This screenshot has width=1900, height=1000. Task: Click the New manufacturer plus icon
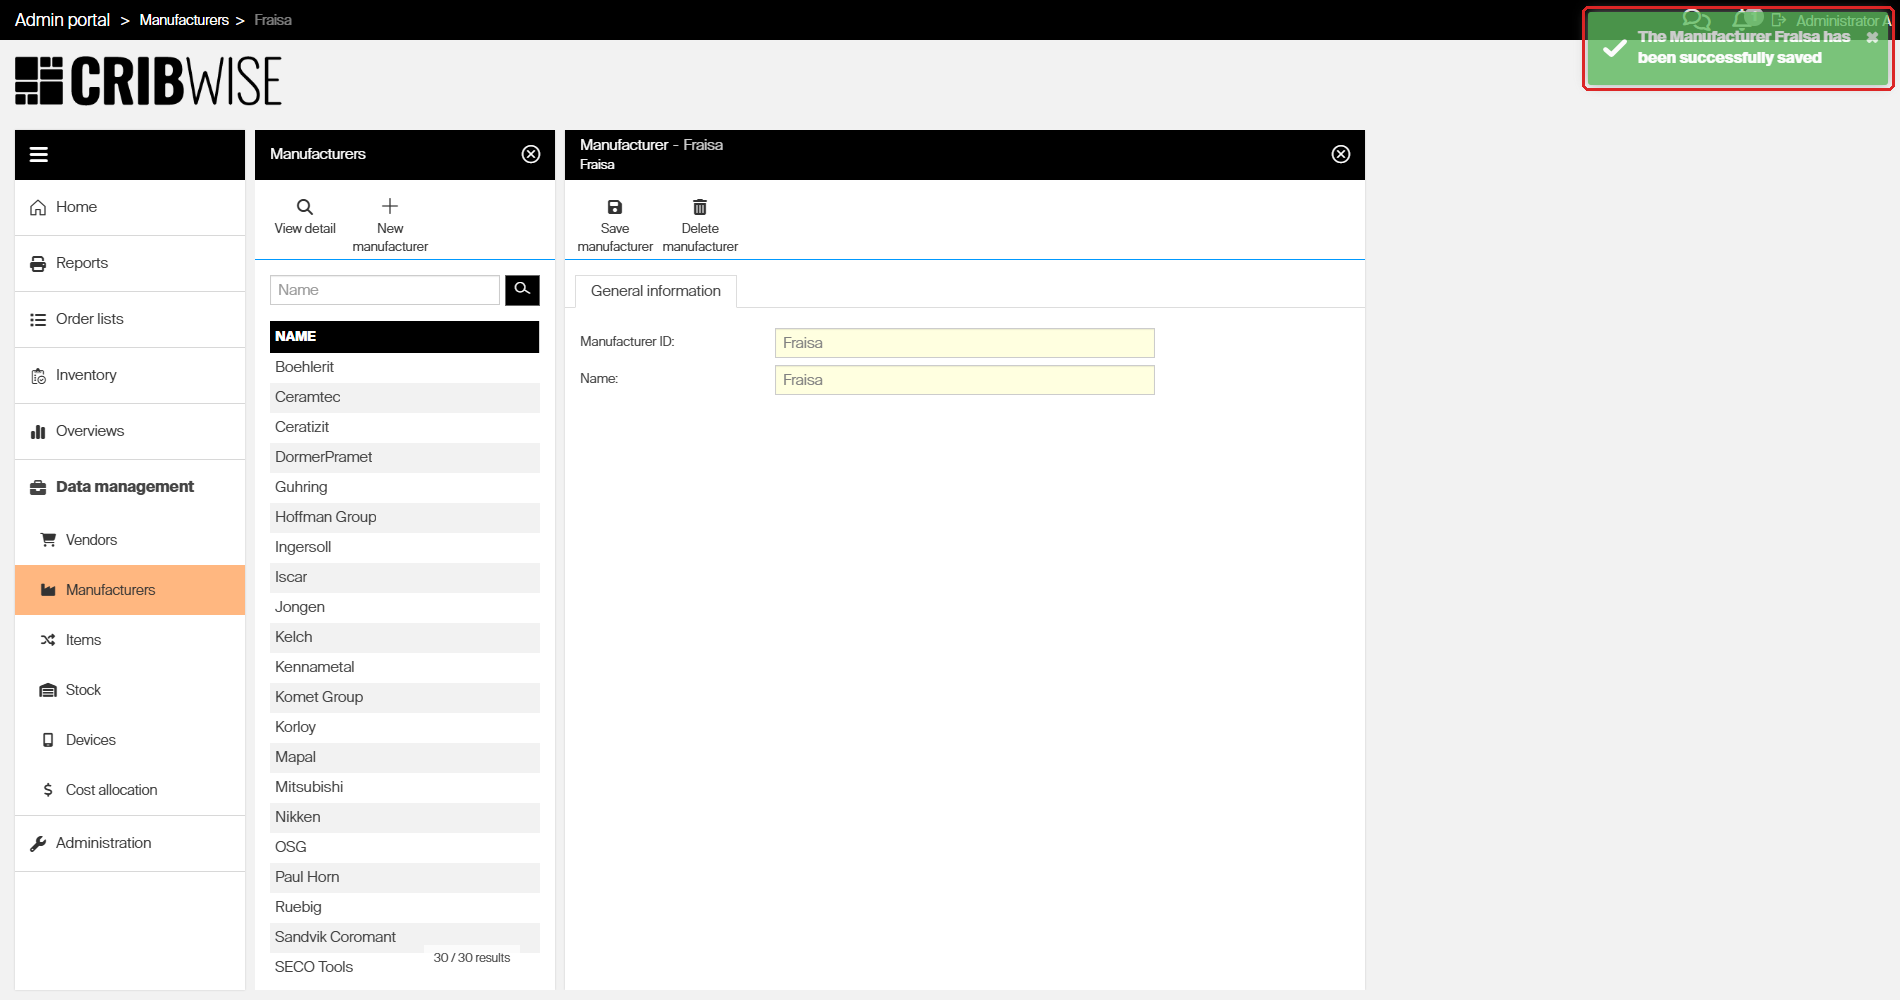coord(390,206)
